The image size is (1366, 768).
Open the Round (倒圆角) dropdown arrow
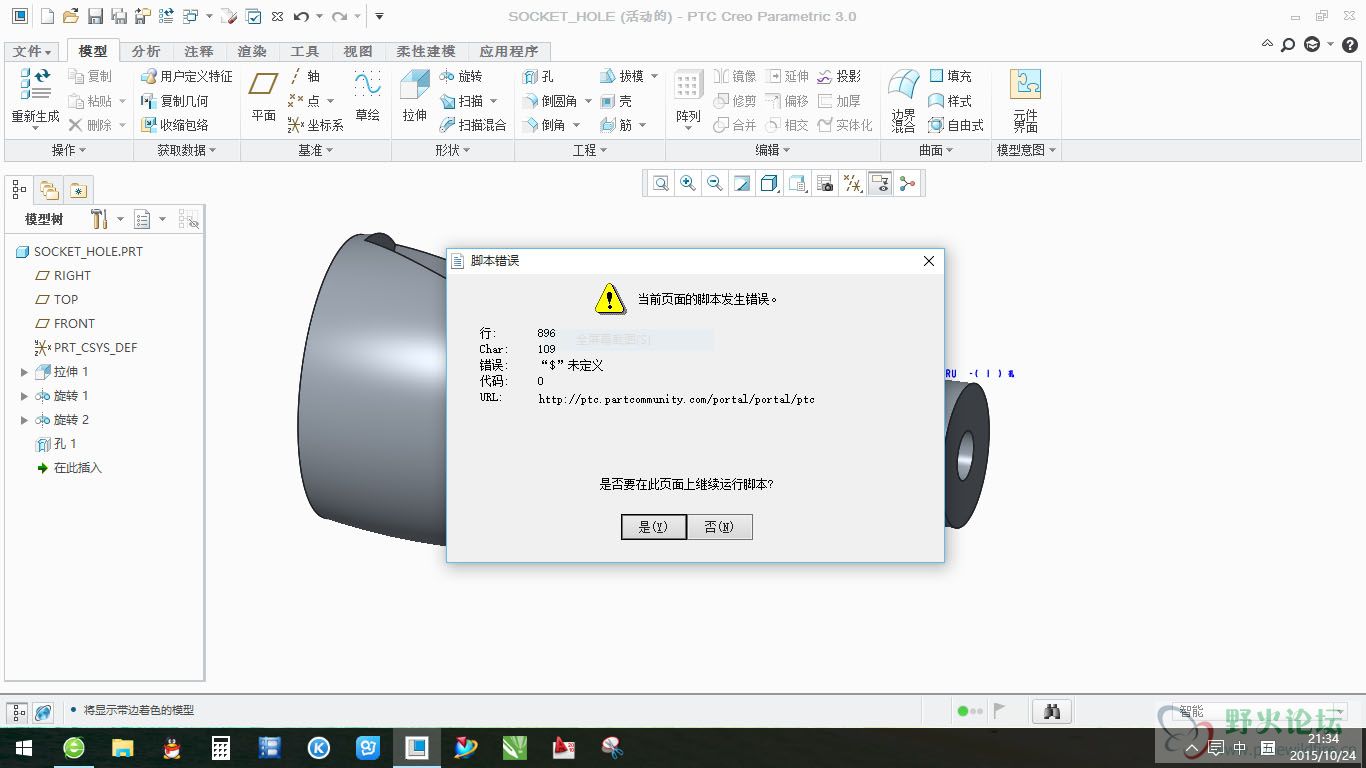pyautogui.click(x=588, y=101)
